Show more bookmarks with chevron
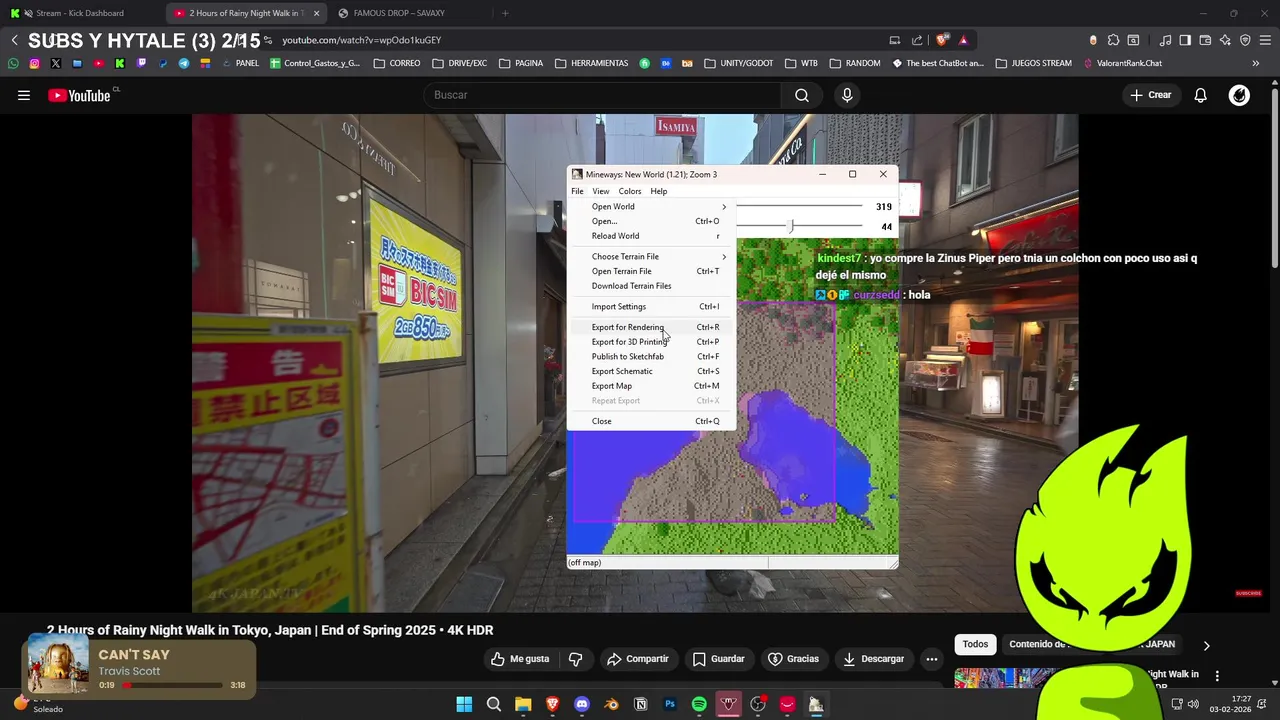 coord(1256,63)
